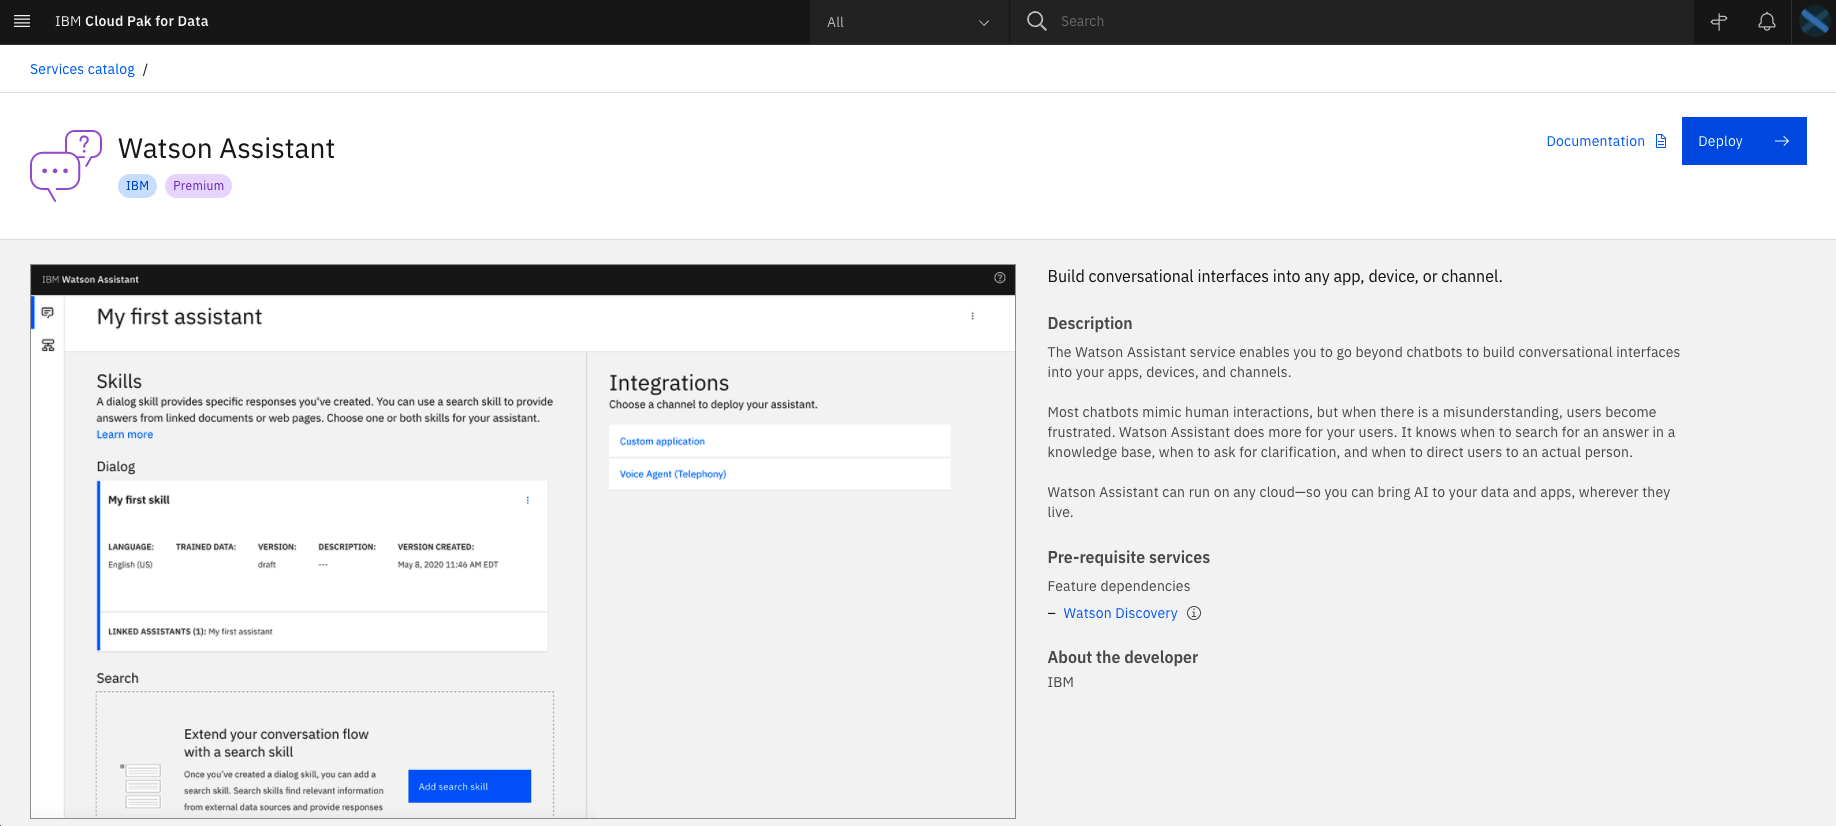Click Learn more in the Skills preview
1836x826 pixels.
[x=124, y=434]
